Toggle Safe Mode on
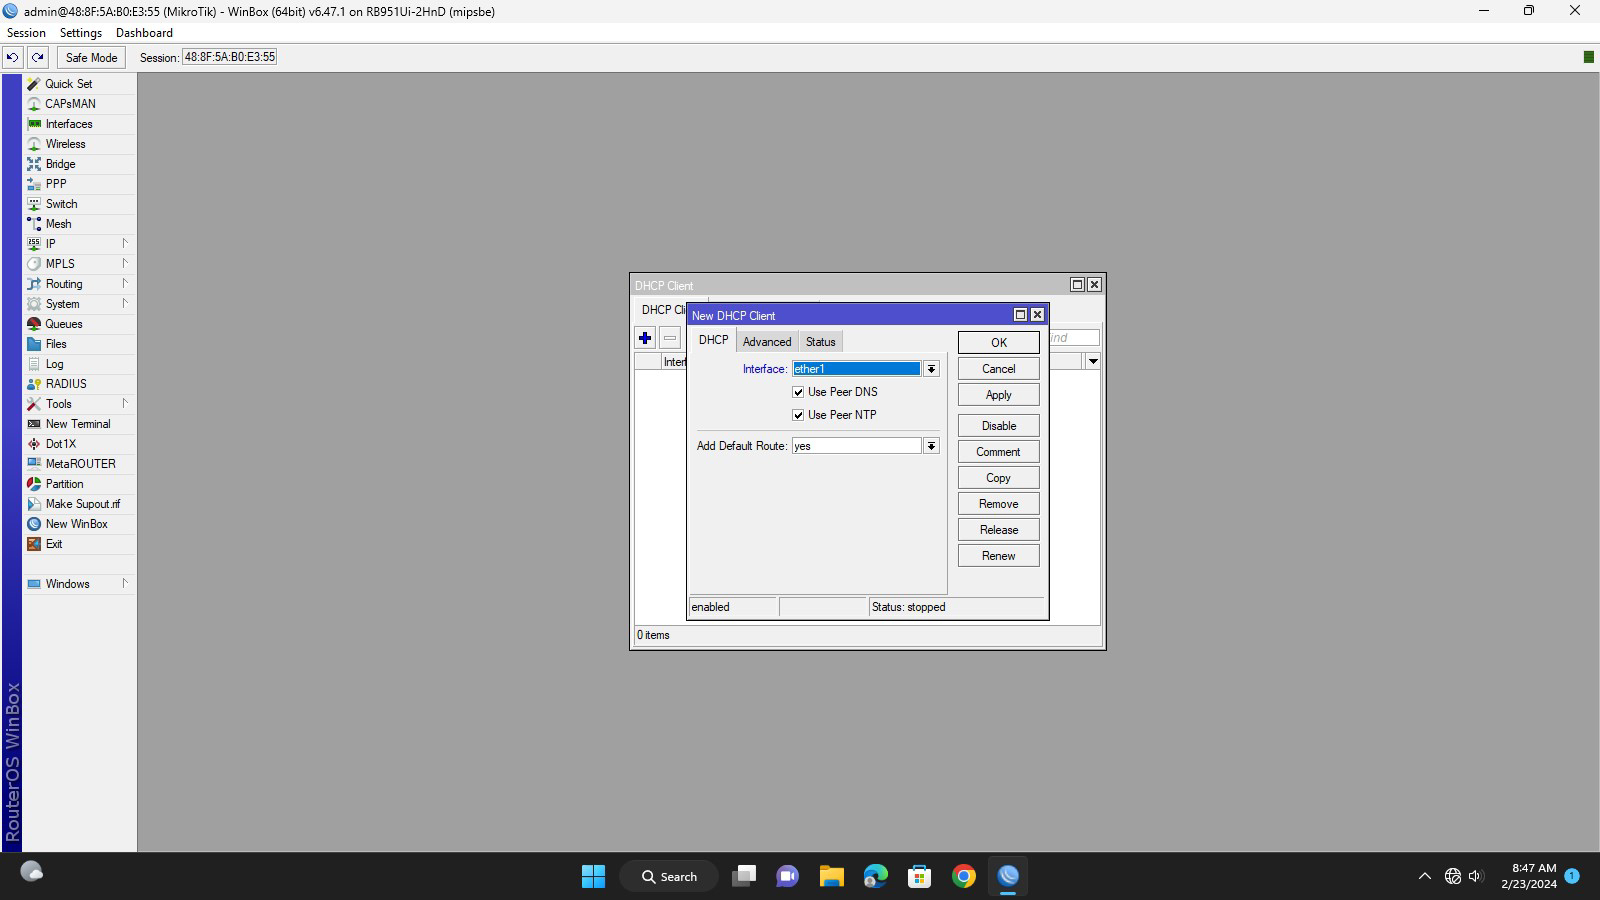The height and width of the screenshot is (900, 1600). click(91, 57)
